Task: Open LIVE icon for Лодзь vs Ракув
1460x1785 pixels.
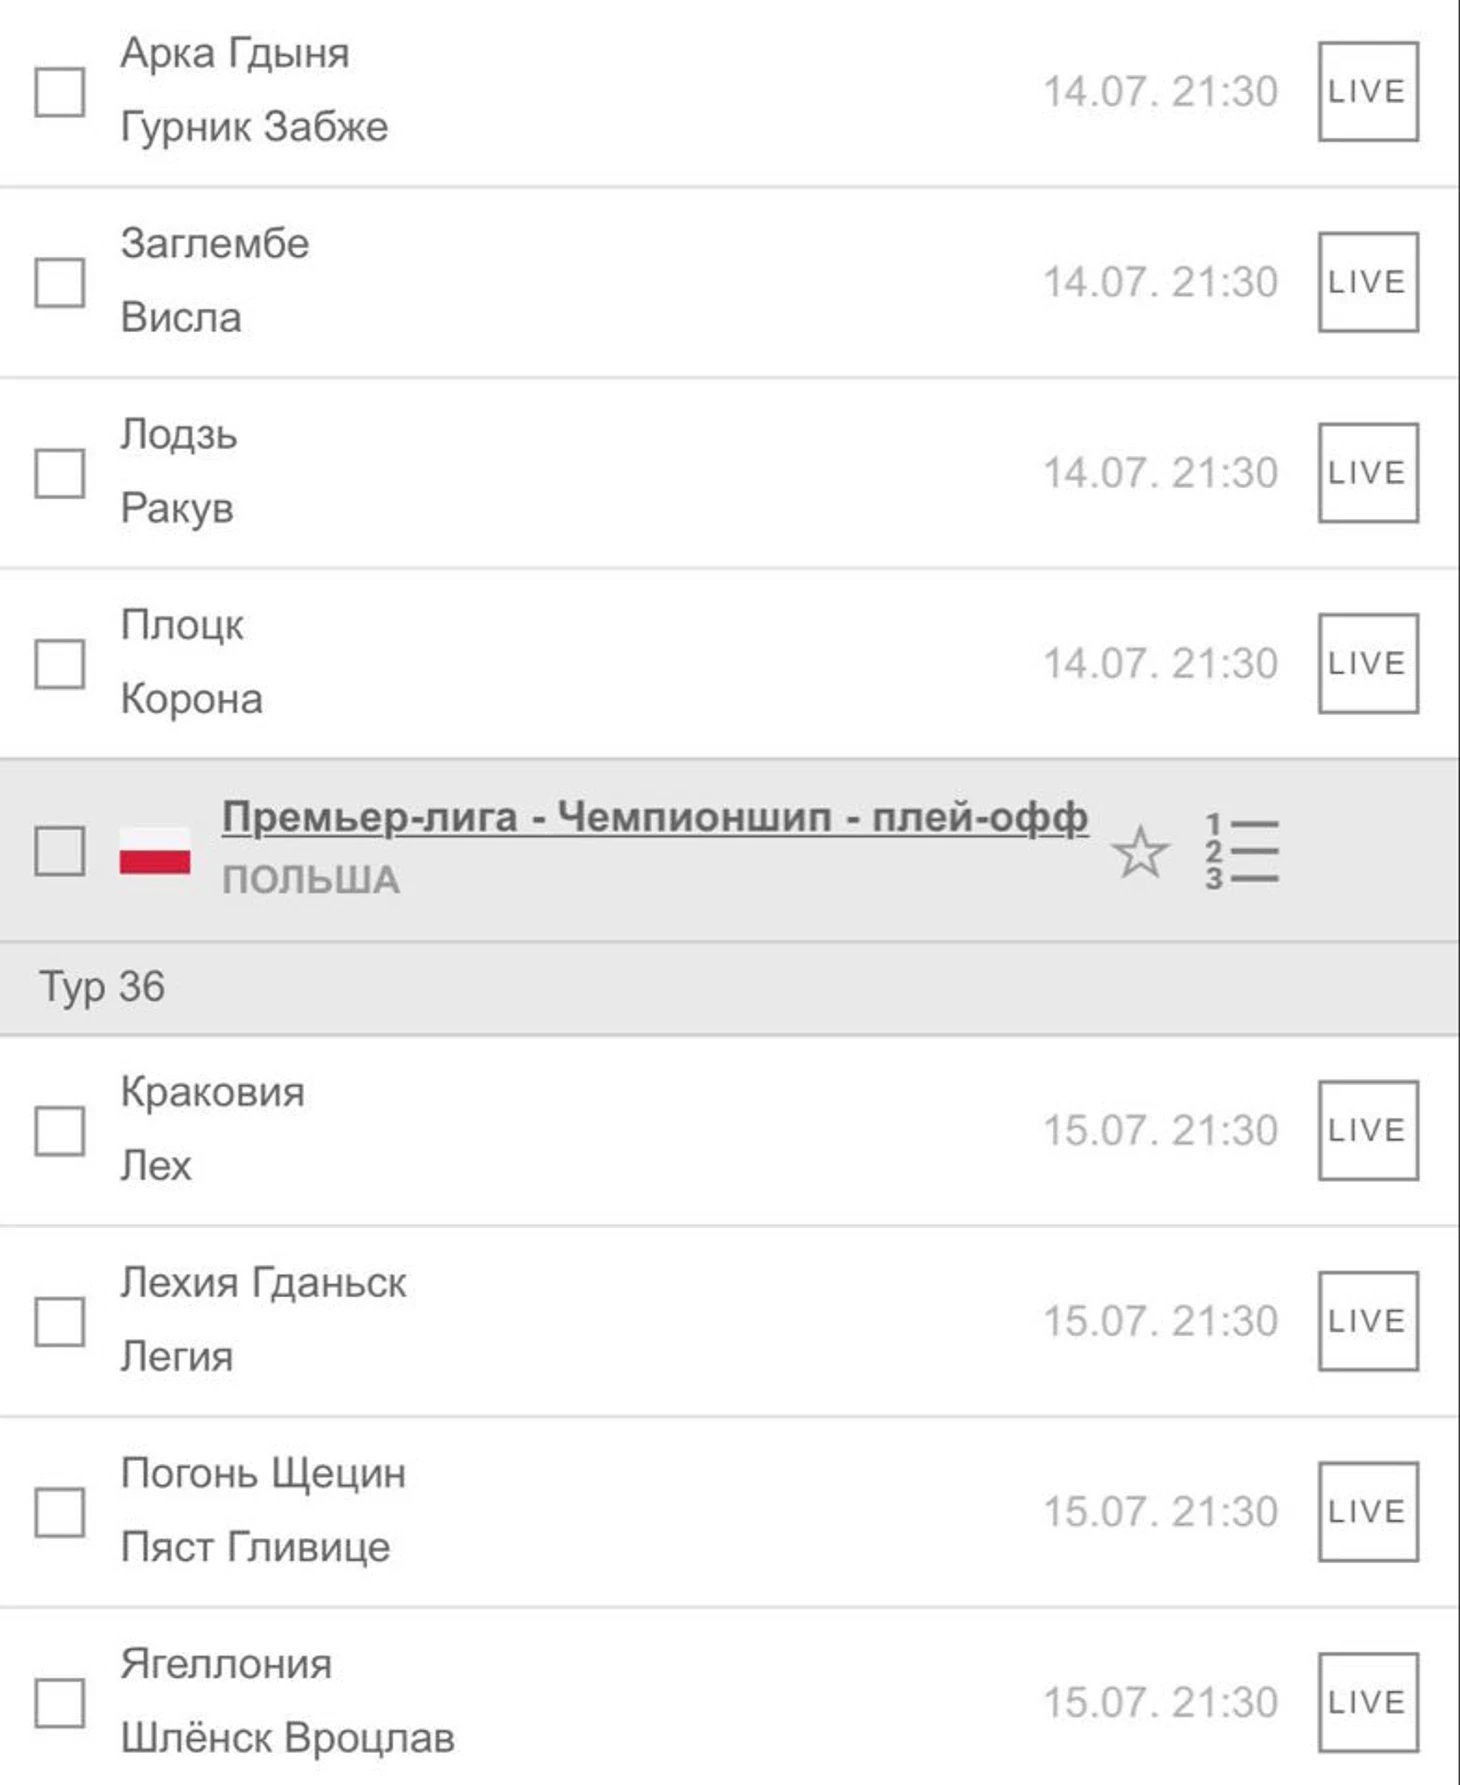Action: pyautogui.click(x=1368, y=473)
